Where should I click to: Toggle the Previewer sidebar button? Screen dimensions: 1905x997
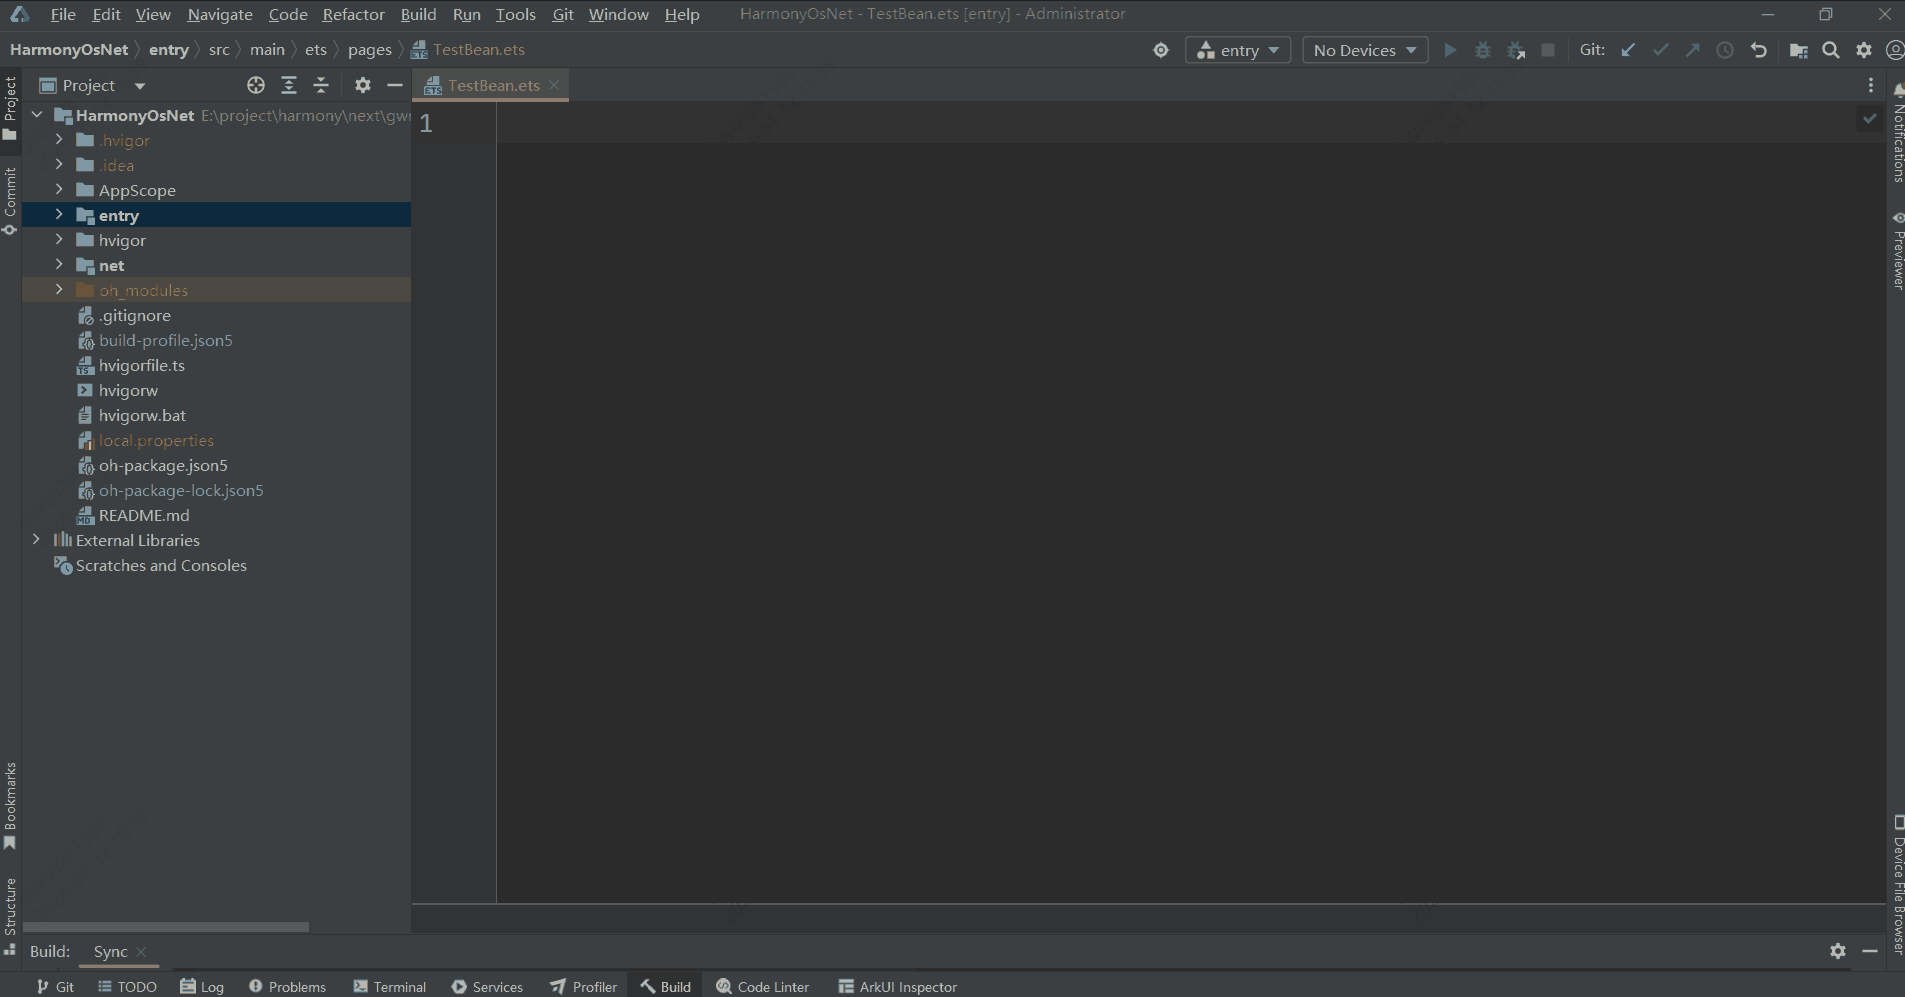(1897, 250)
